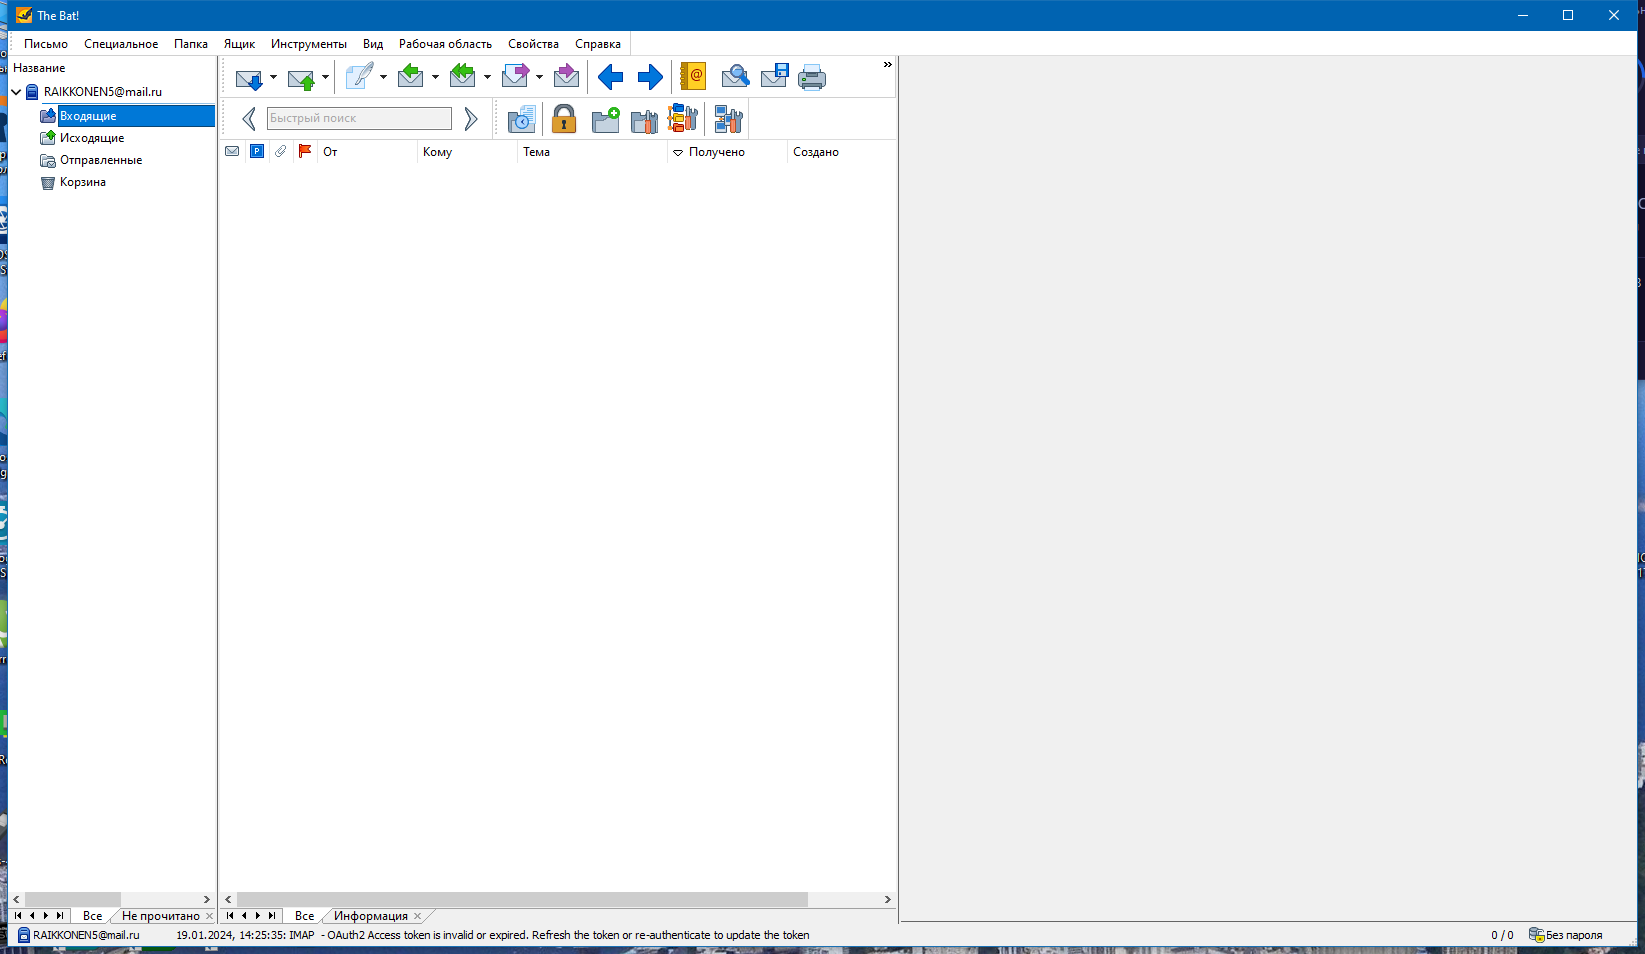This screenshot has height=954, width=1645.
Task: Open the Инструменты menu
Action: coord(308,44)
